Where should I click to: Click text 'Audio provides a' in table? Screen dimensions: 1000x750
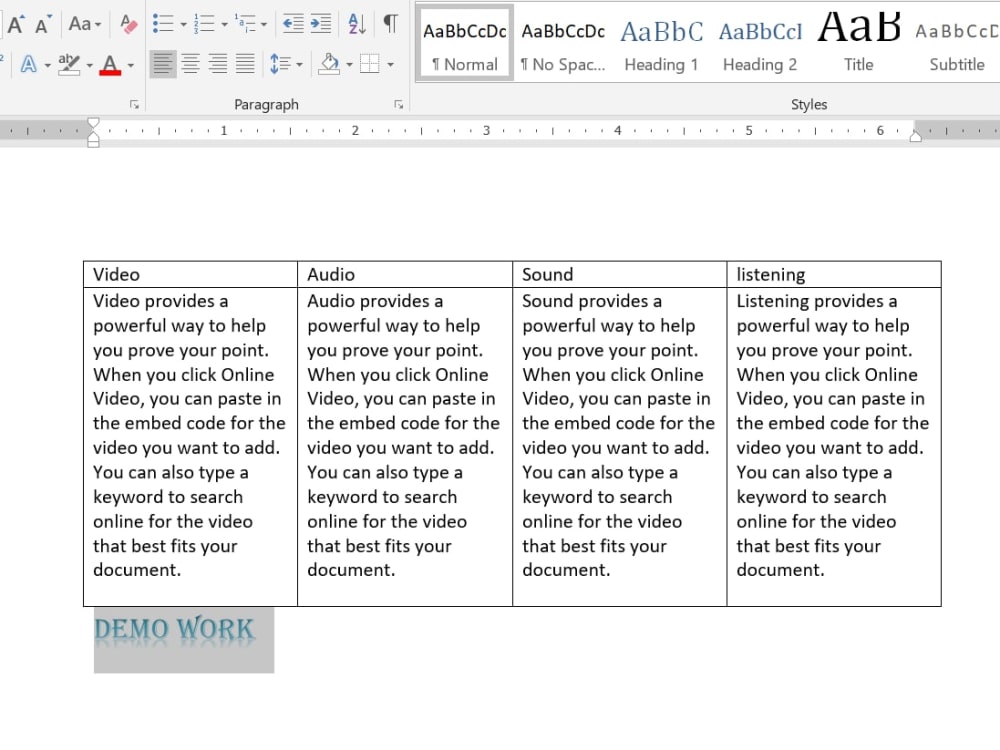(x=375, y=301)
